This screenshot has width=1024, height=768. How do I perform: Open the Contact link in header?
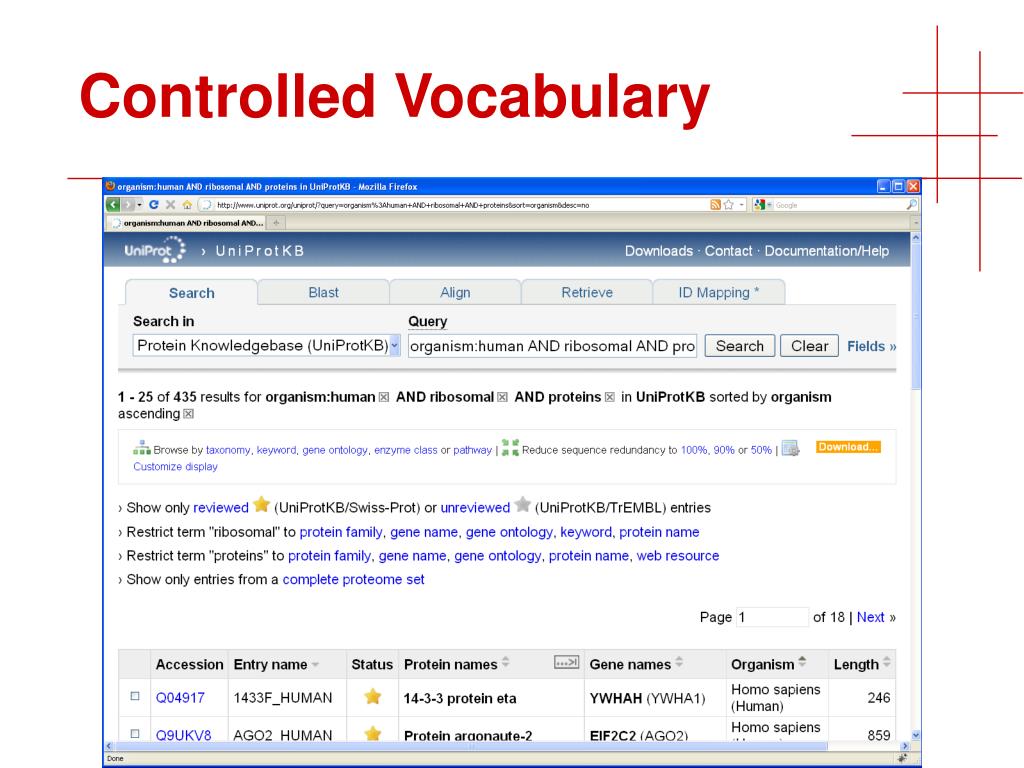point(728,251)
